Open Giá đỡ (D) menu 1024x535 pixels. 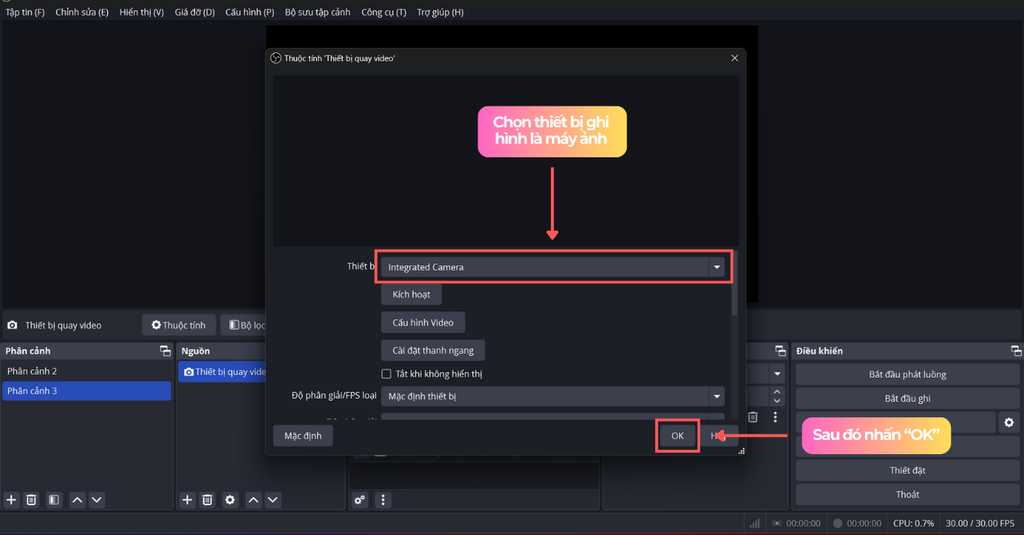pos(195,12)
